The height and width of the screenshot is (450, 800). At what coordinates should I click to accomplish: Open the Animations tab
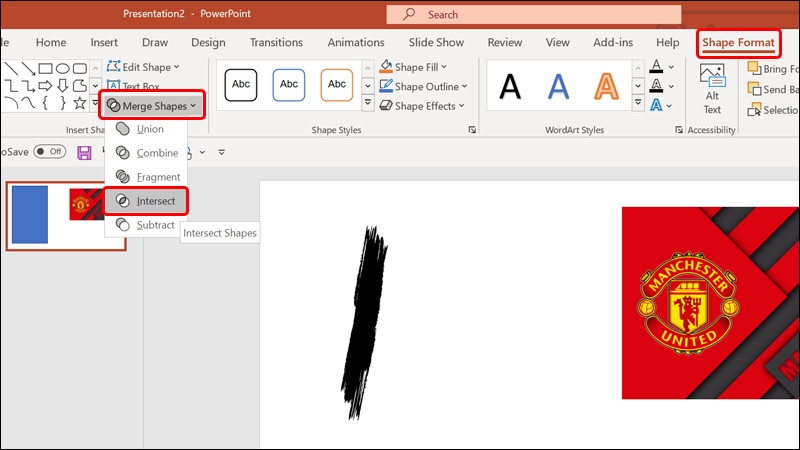coord(356,42)
